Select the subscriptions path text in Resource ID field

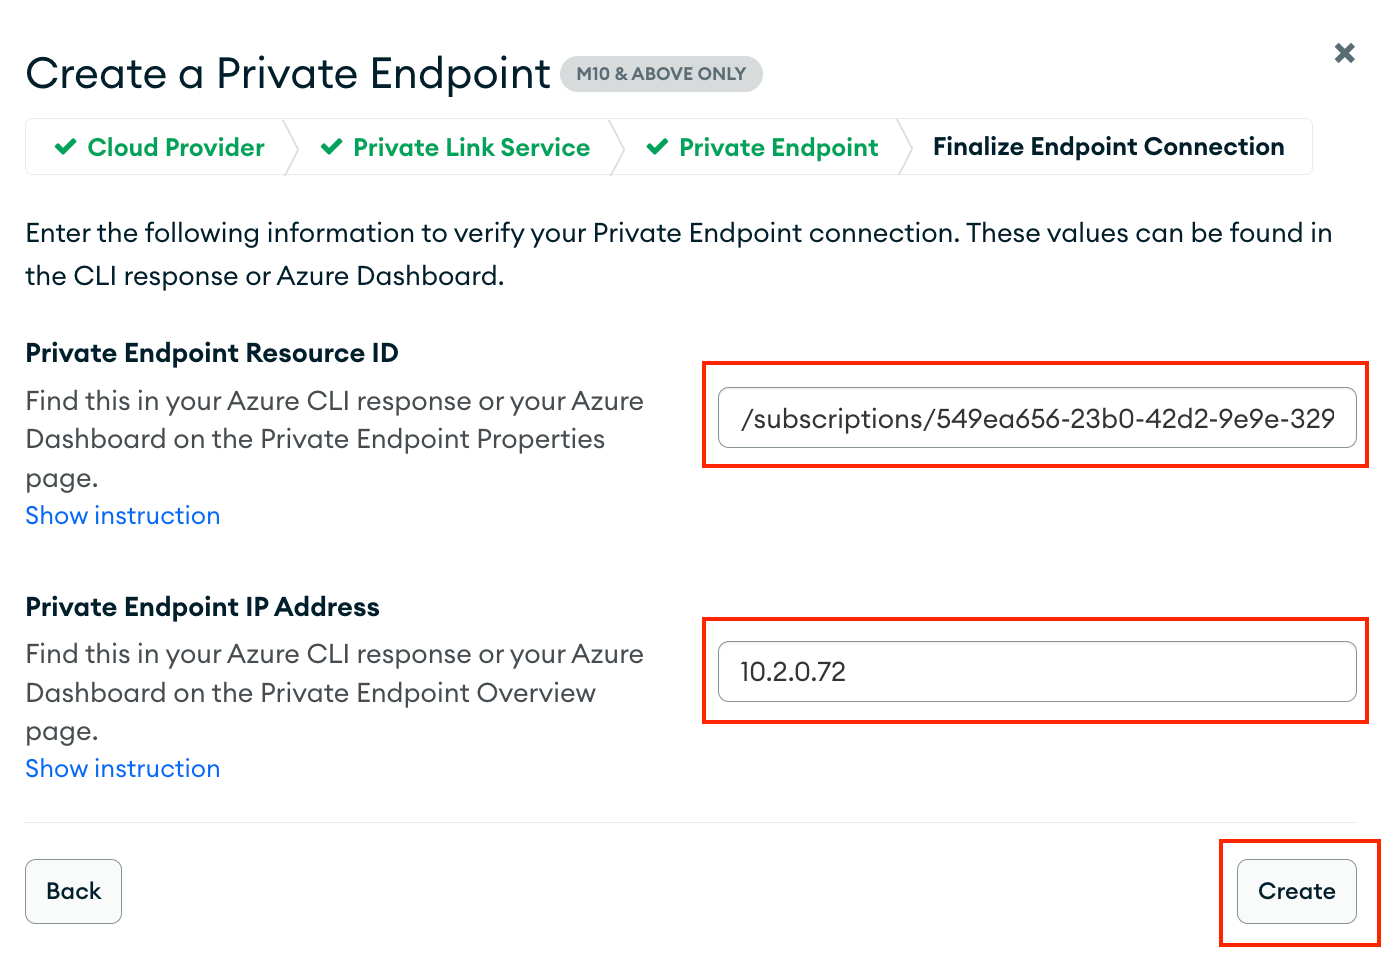1040,418
